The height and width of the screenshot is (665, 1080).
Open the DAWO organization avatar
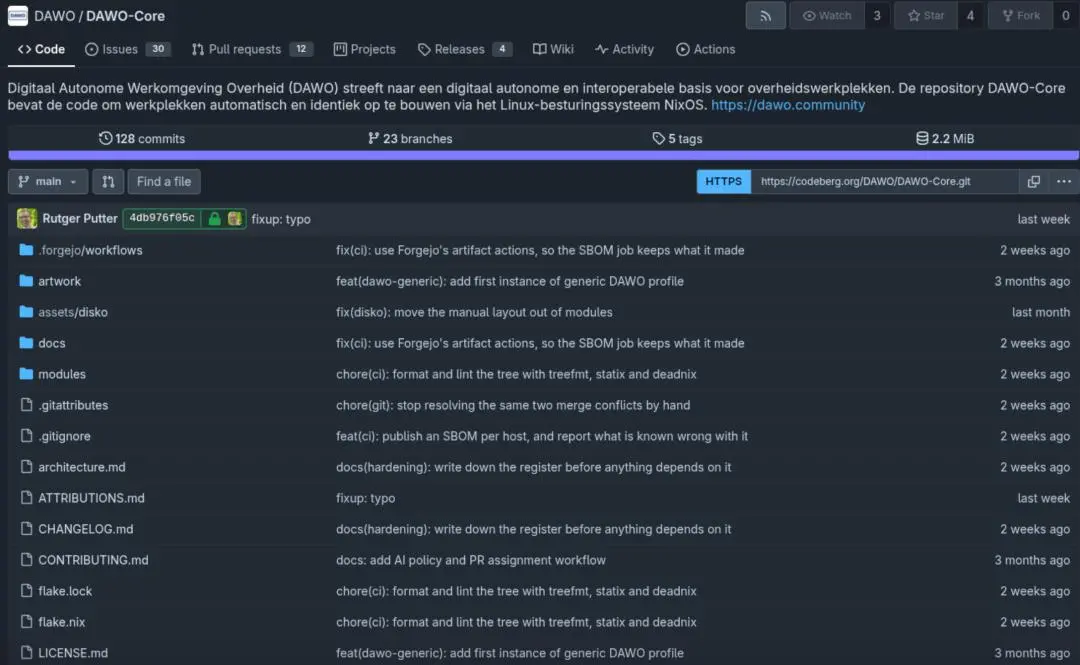point(17,16)
